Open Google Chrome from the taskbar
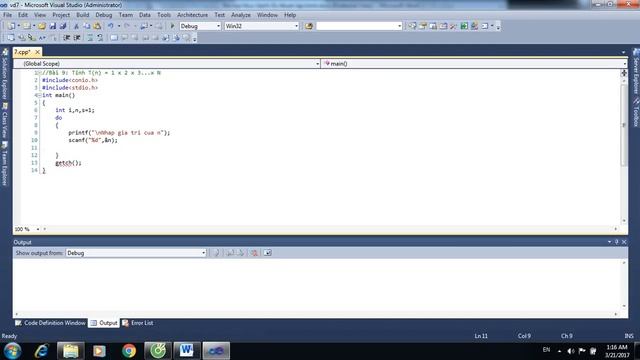640x360 pixels. 129,351
